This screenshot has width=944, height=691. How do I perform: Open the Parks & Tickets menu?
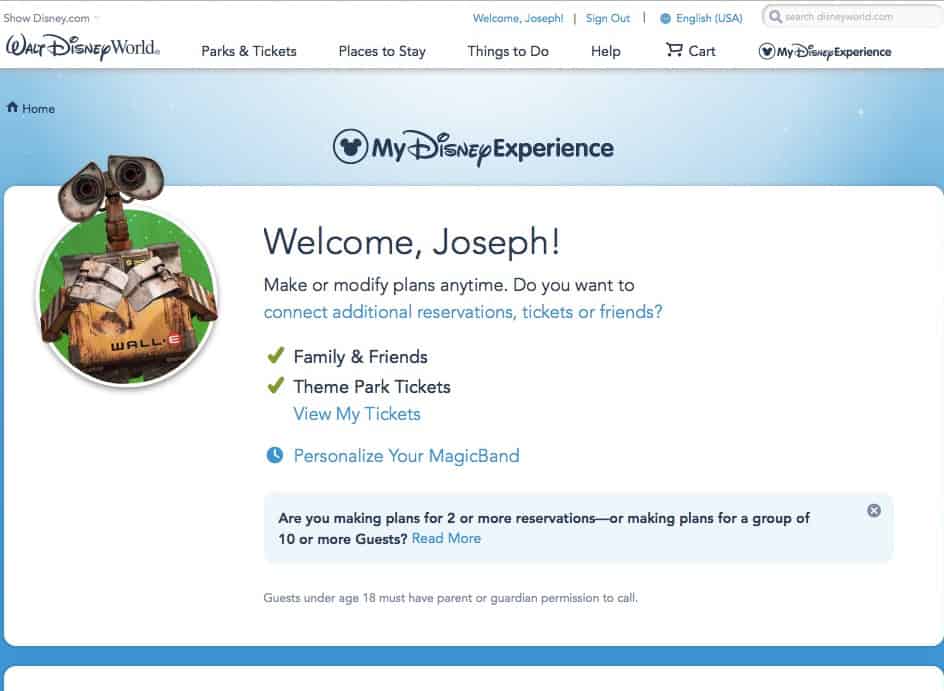(249, 51)
